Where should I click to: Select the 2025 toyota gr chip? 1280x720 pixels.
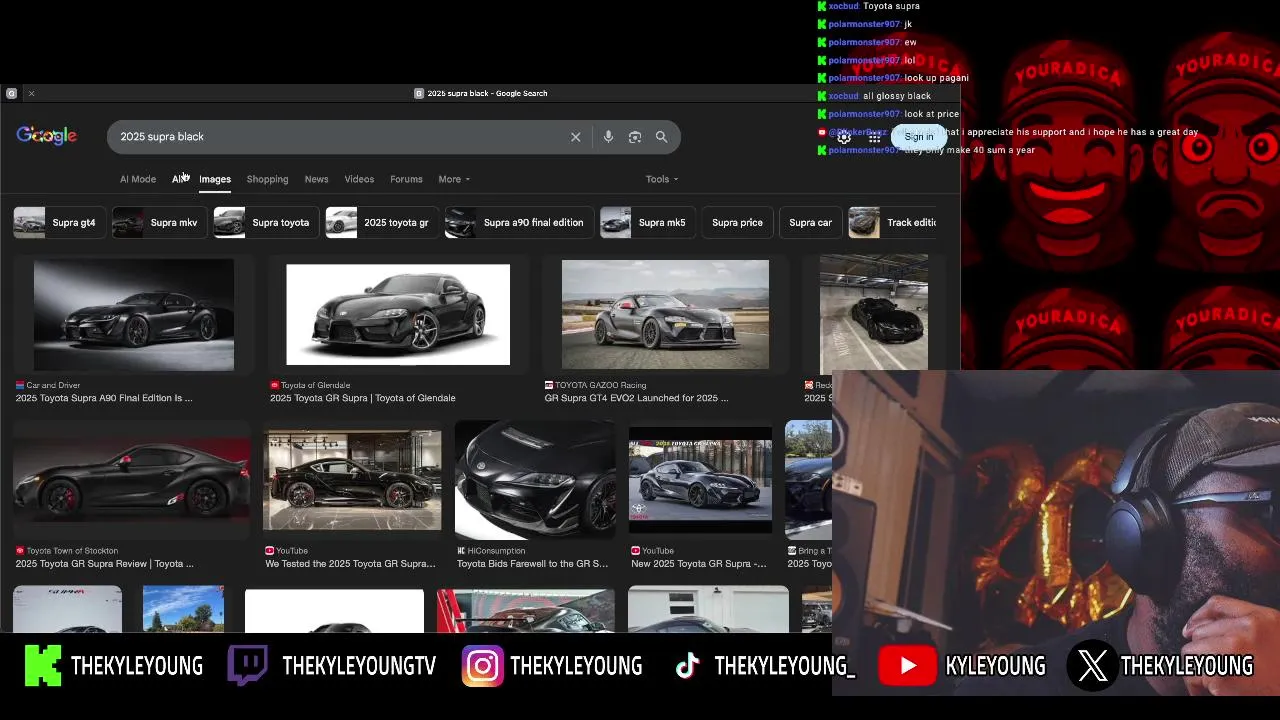[381, 222]
